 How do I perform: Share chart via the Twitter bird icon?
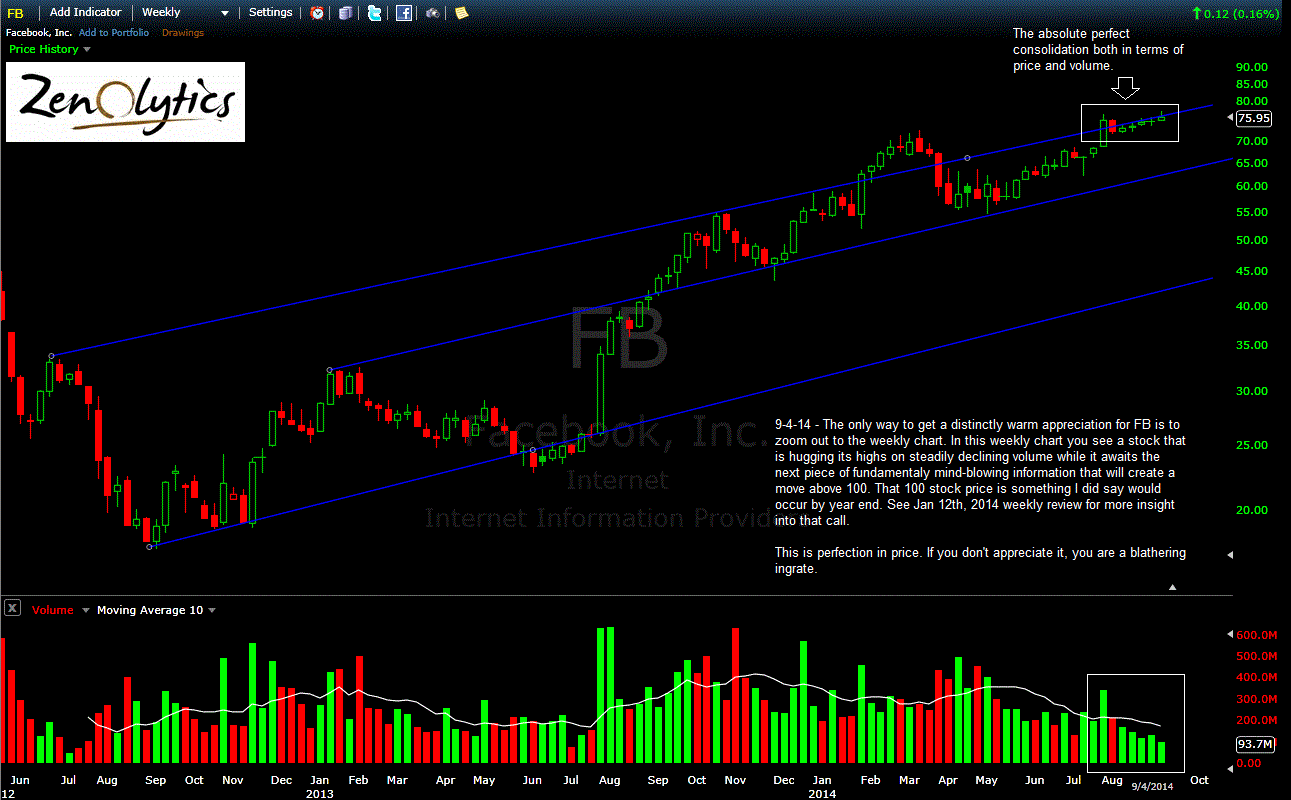point(374,13)
